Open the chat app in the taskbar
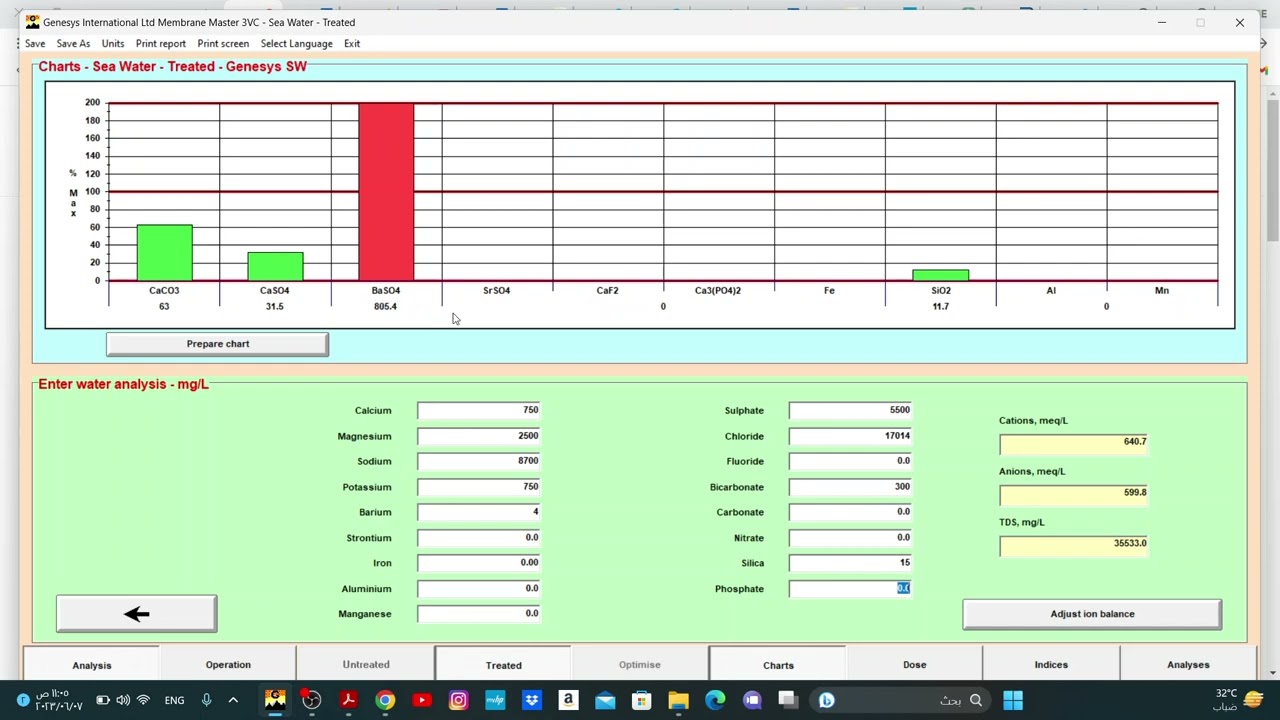 752,700
